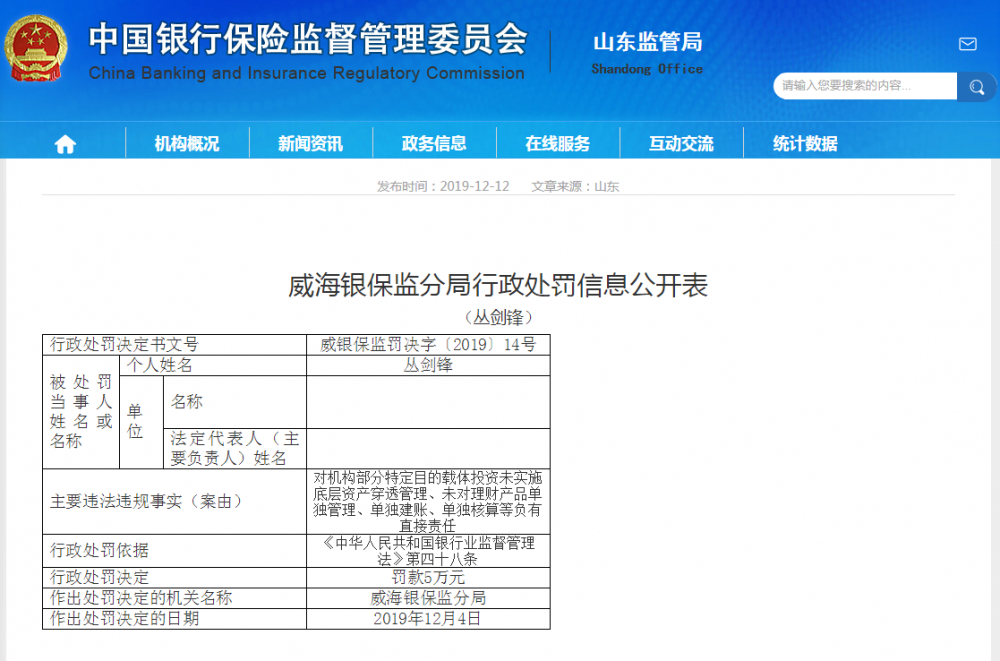Click the 罚款5万元 penalty decision cell
The image size is (1000, 661).
(x=428, y=577)
